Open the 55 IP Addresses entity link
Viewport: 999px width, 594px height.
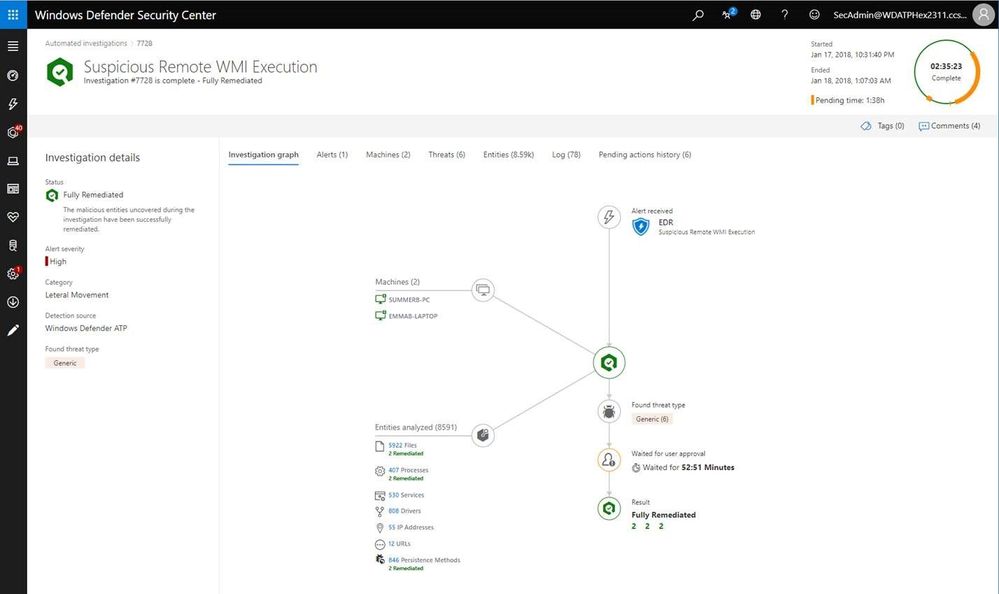[x=411, y=528]
